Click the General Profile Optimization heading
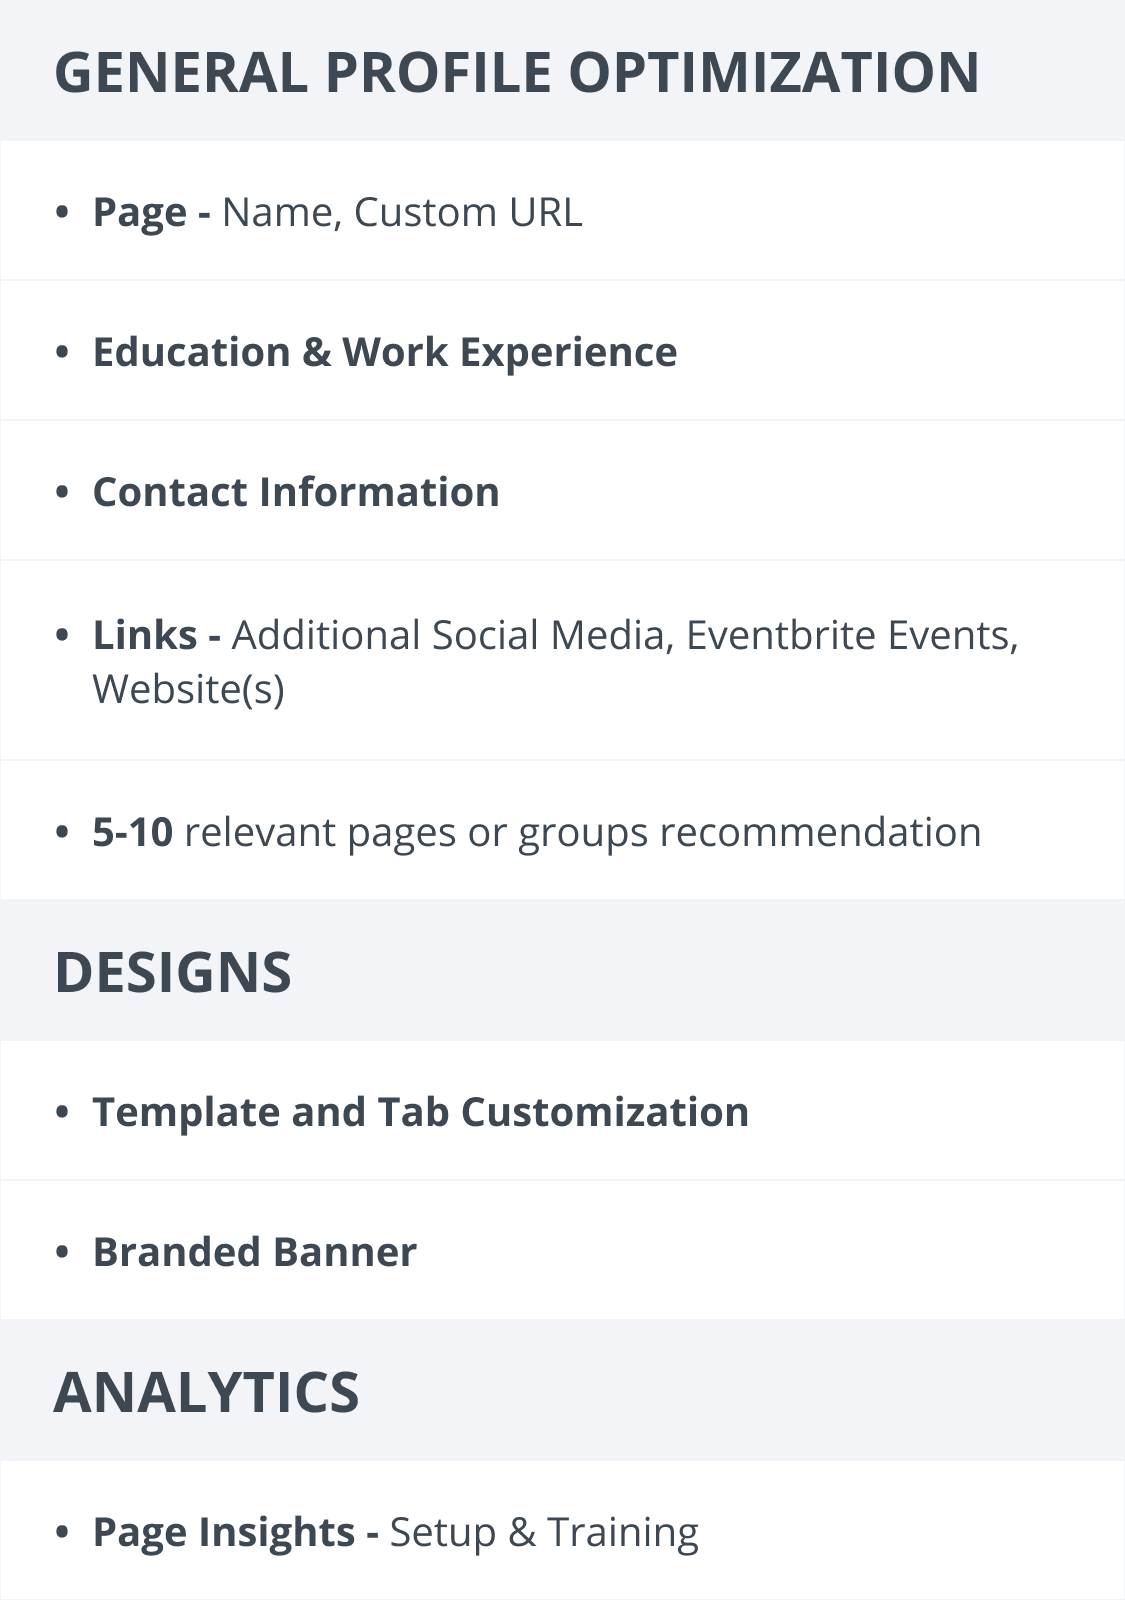This screenshot has width=1125, height=1600. pos(517,72)
